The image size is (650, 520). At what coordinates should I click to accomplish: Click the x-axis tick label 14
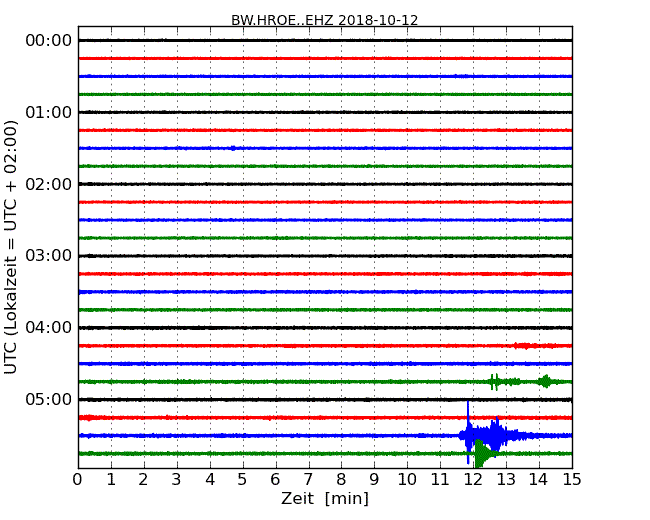[539, 480]
